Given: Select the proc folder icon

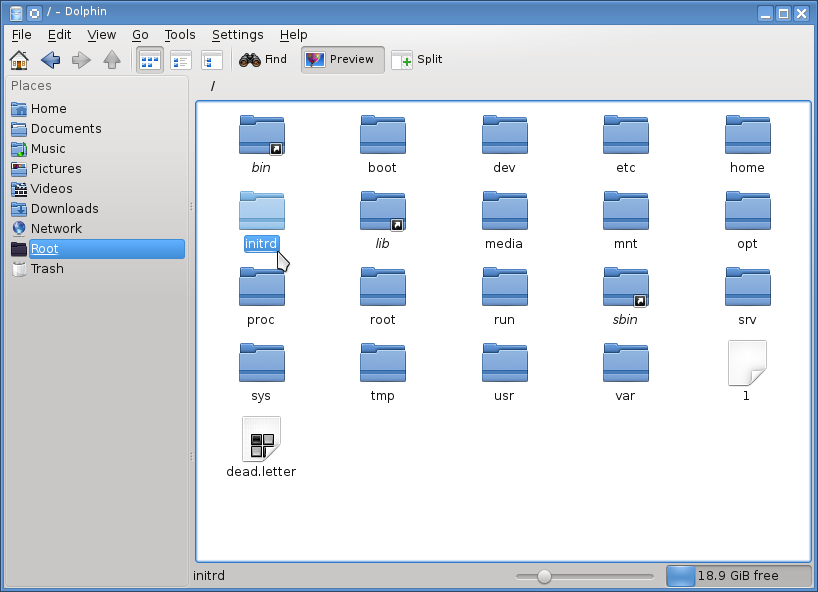Looking at the screenshot, I should coord(261,287).
